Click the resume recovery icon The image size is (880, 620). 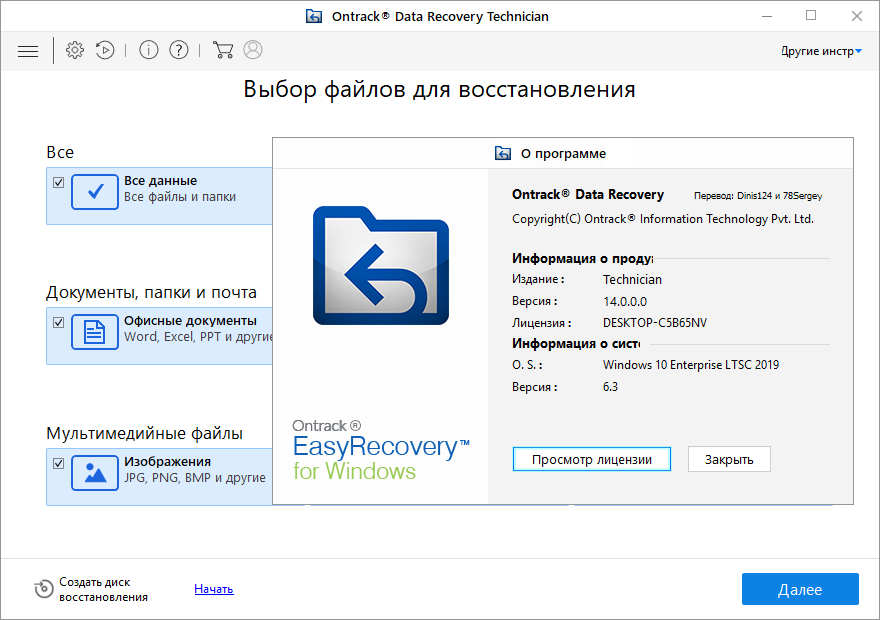105,50
